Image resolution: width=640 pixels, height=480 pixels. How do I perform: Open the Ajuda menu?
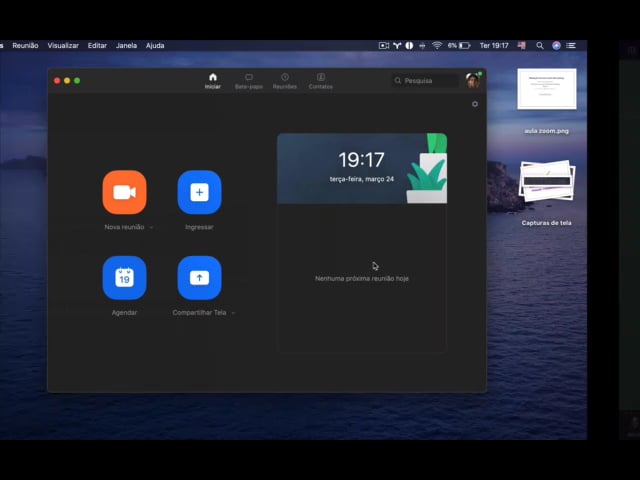[x=155, y=46]
